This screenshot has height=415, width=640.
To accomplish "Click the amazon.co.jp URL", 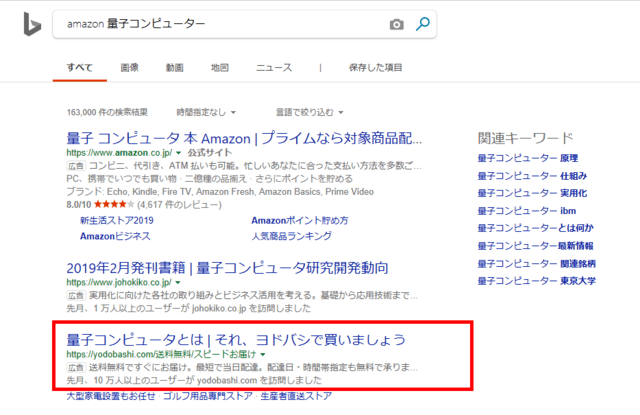I will coord(119,153).
